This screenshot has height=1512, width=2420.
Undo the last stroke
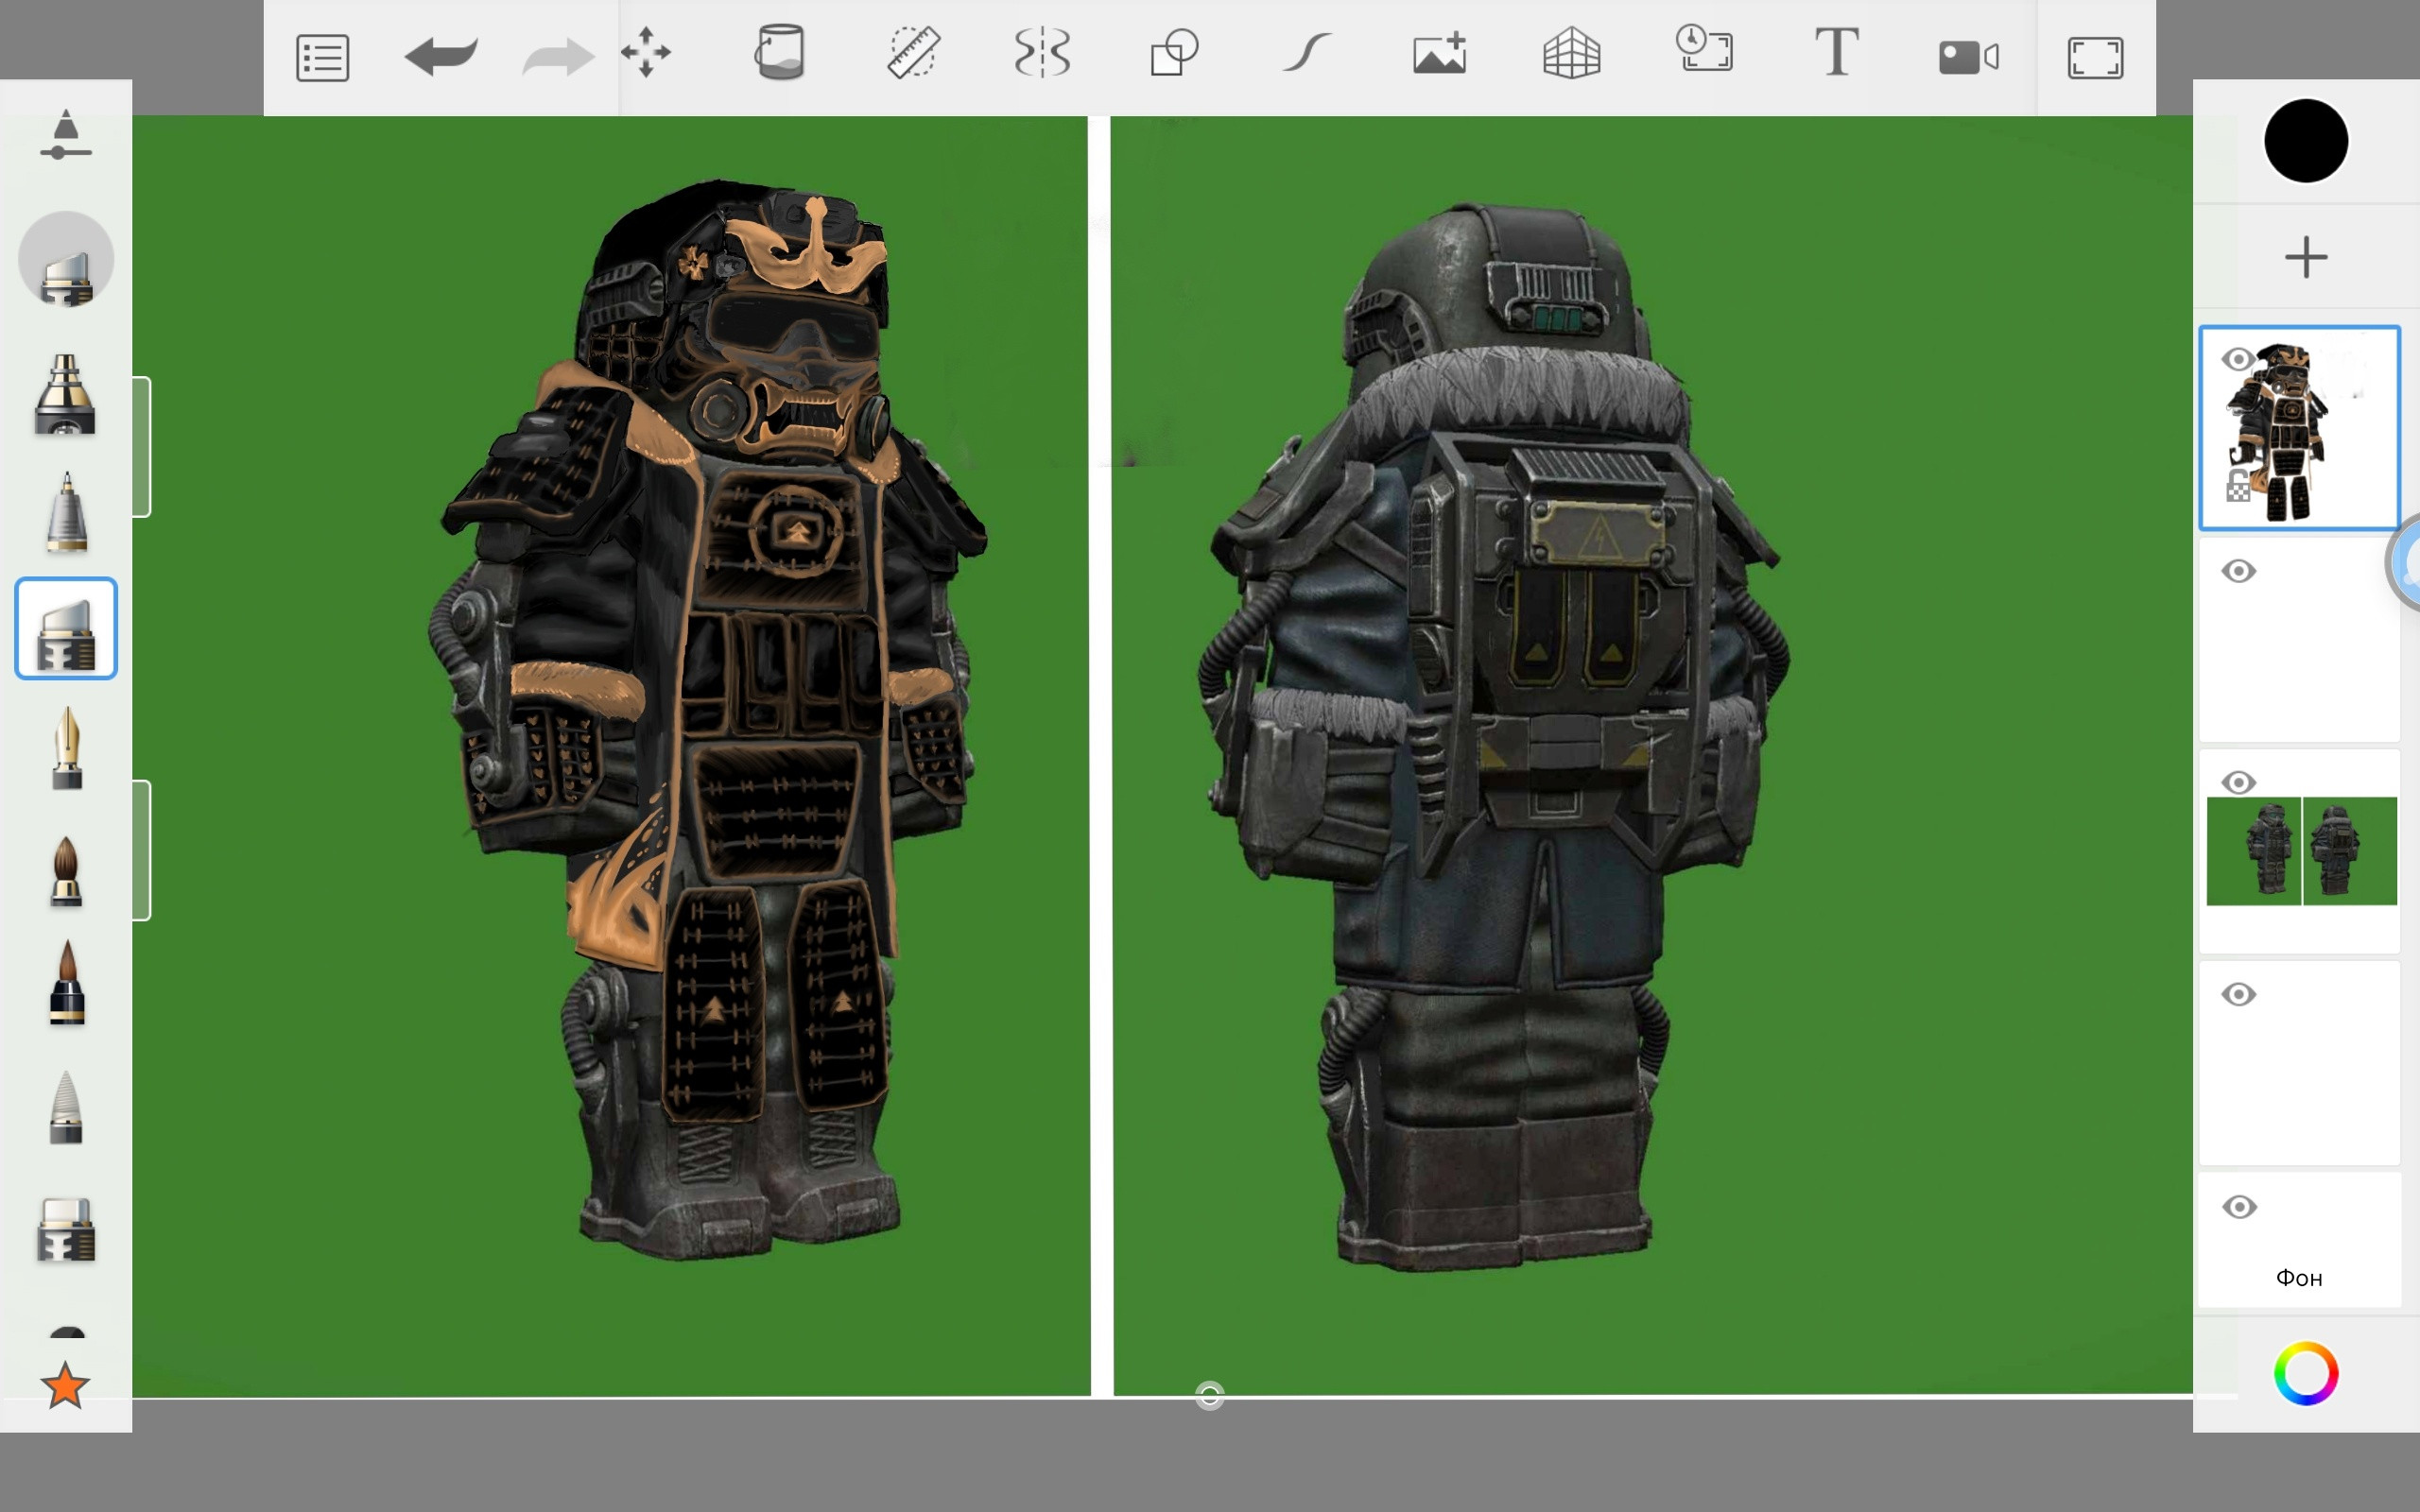click(441, 56)
